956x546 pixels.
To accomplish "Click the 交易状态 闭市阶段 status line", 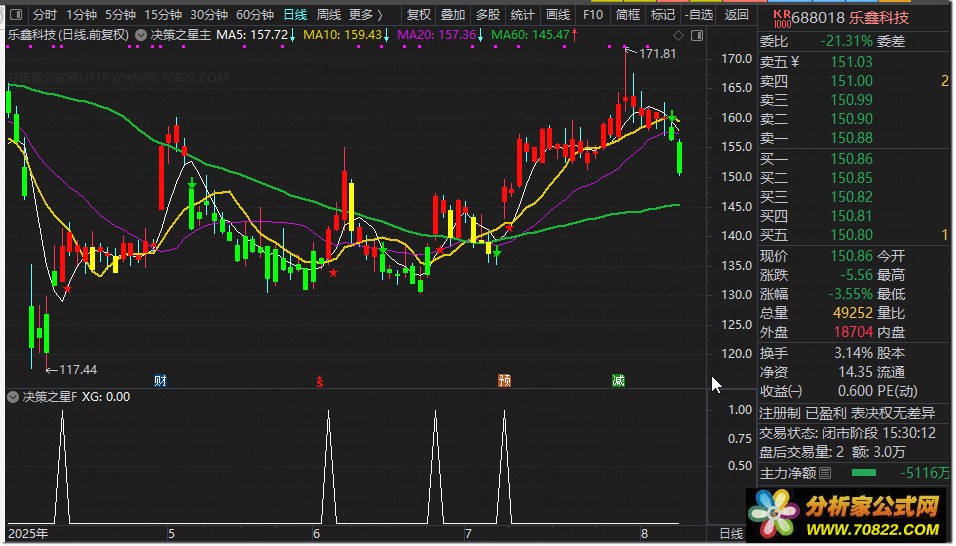I will tap(847, 433).
